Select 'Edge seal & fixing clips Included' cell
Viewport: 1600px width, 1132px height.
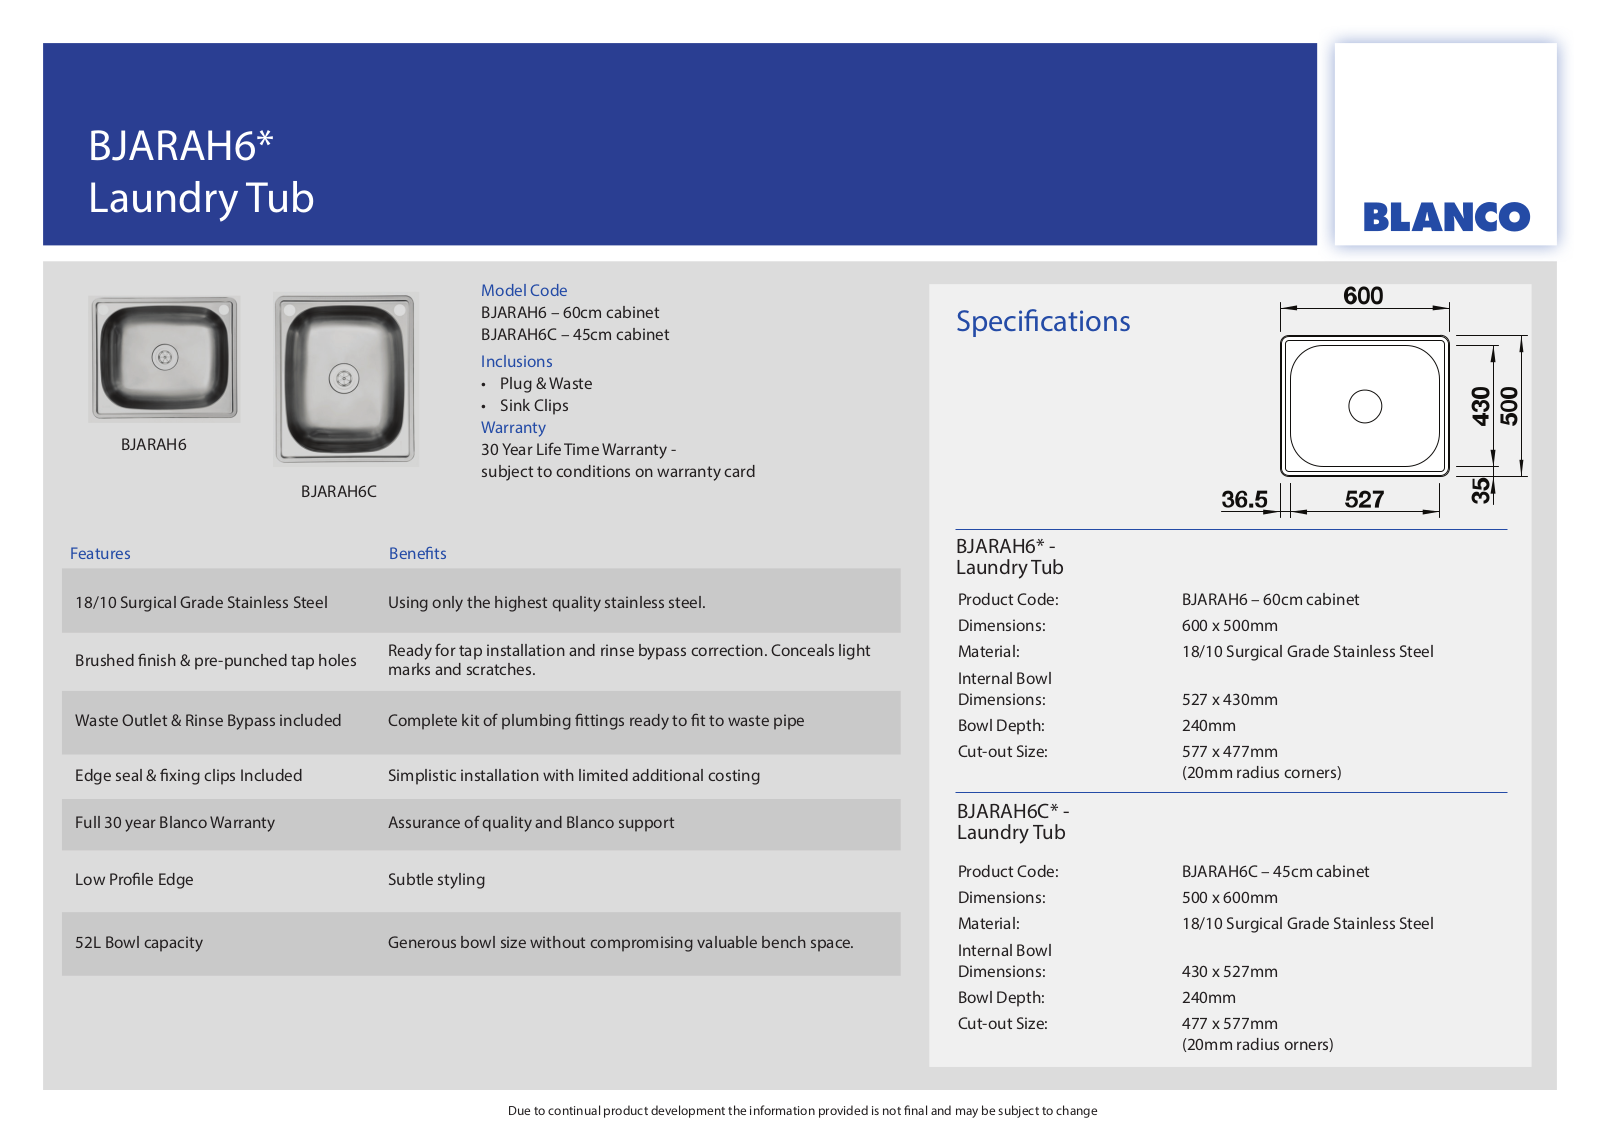coord(188,775)
